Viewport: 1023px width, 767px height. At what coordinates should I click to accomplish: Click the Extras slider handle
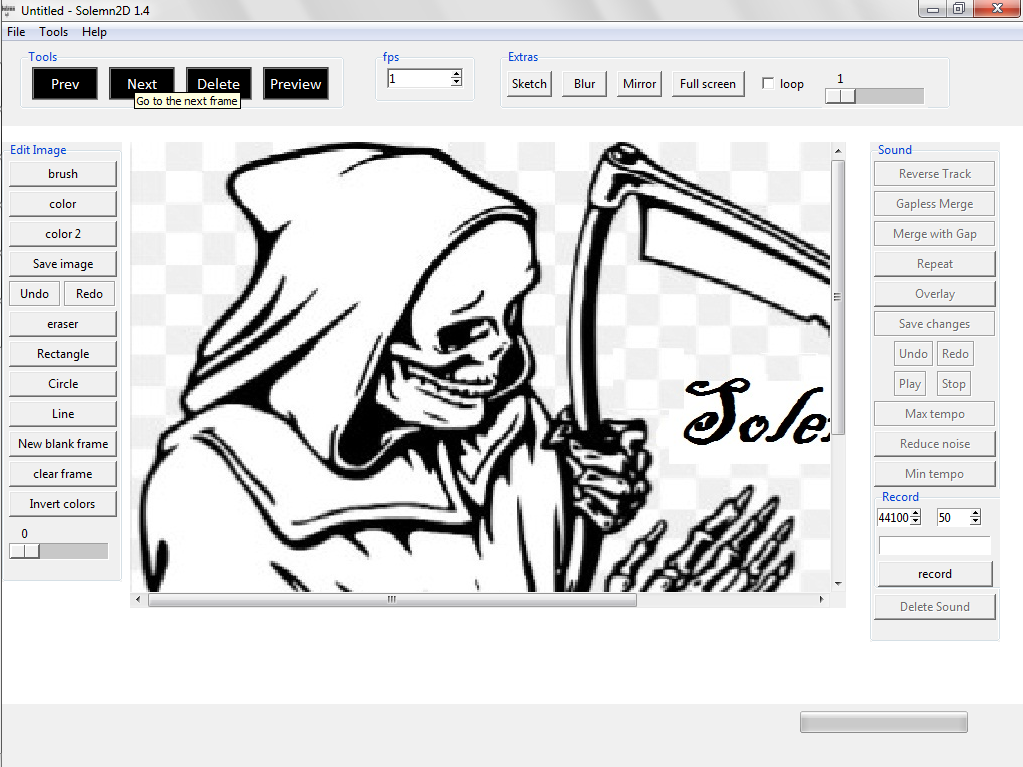[x=840, y=96]
